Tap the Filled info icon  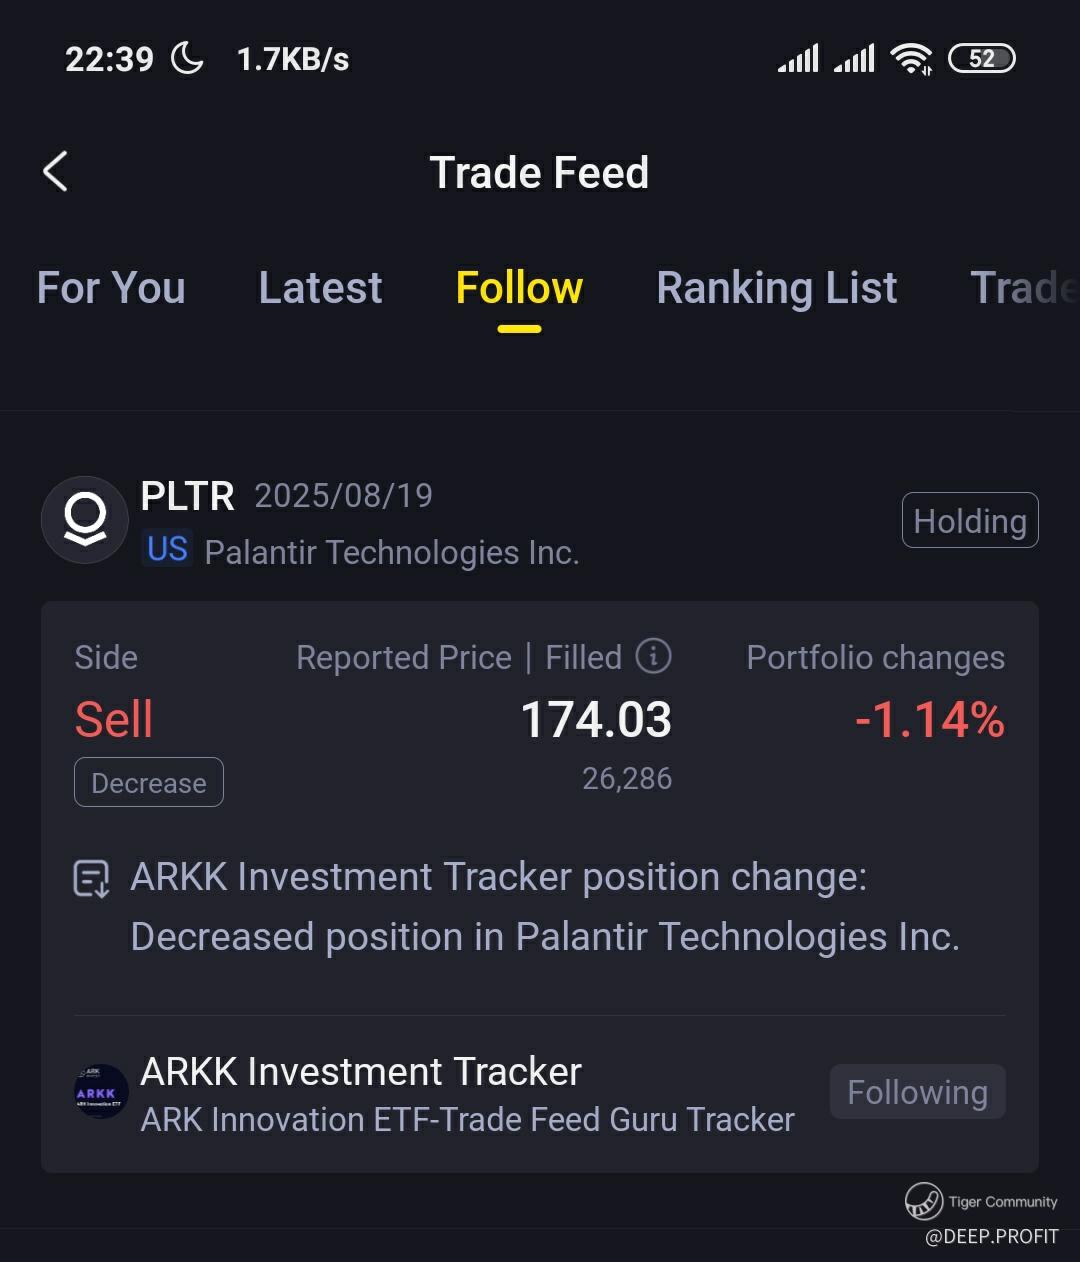[654, 656]
